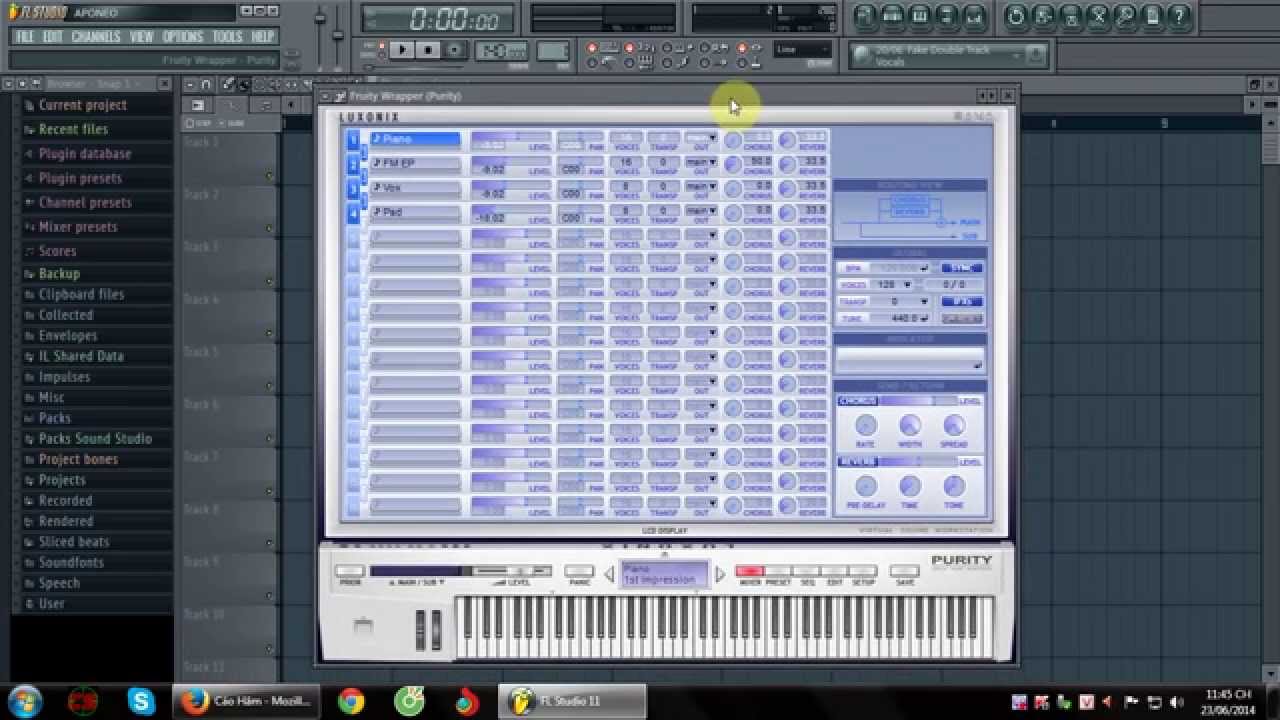Viewport: 1280px width, 720px height.
Task: Open the Scores folder in browser
Action: coord(57,251)
